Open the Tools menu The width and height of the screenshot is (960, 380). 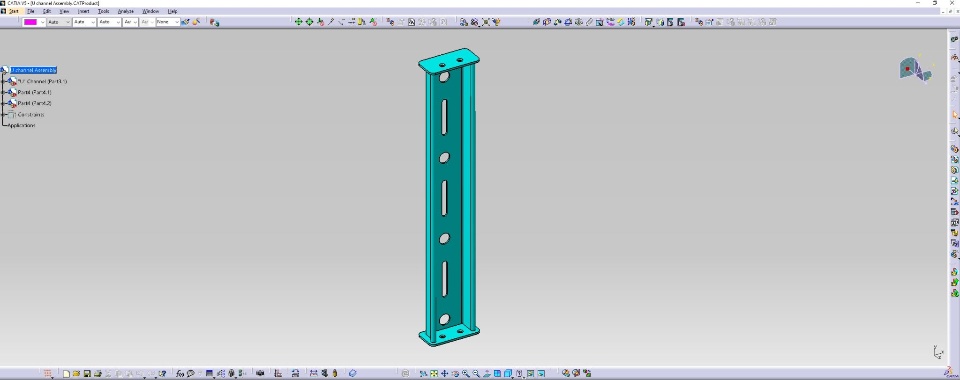pos(104,11)
